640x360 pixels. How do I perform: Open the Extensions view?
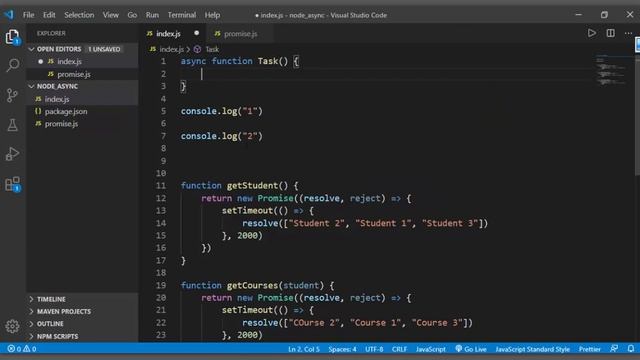click(x=13, y=184)
